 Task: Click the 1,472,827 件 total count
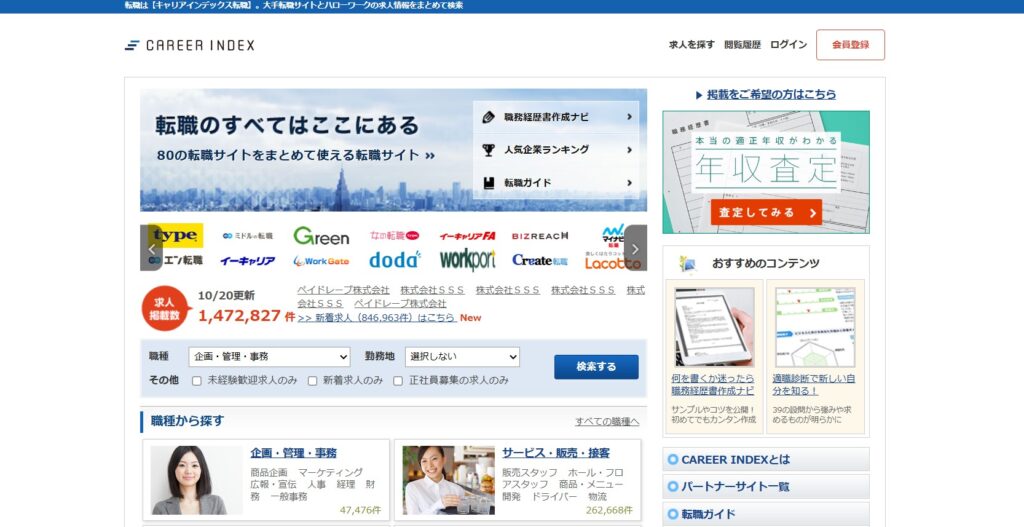click(x=247, y=316)
